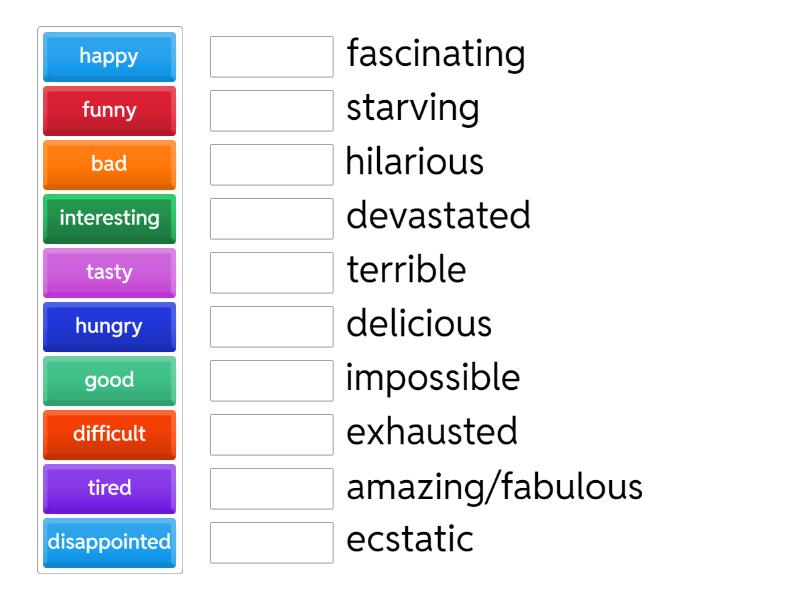
Task: Select the tasty tile
Action: point(108,272)
